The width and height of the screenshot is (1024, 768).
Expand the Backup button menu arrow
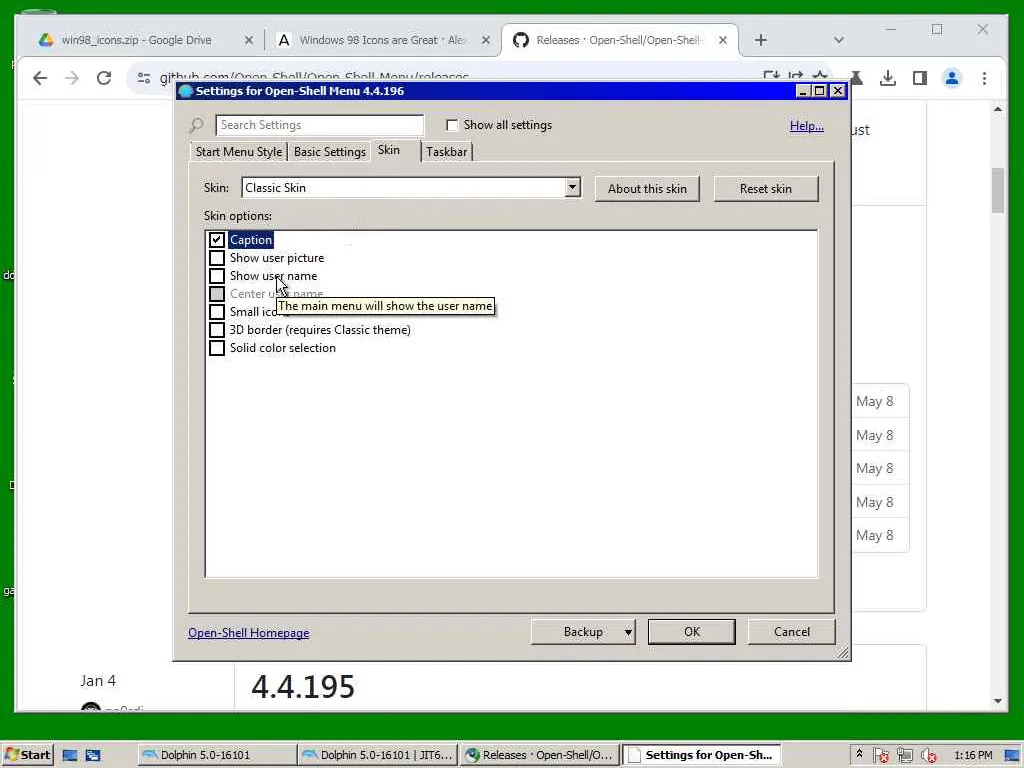[628, 632]
